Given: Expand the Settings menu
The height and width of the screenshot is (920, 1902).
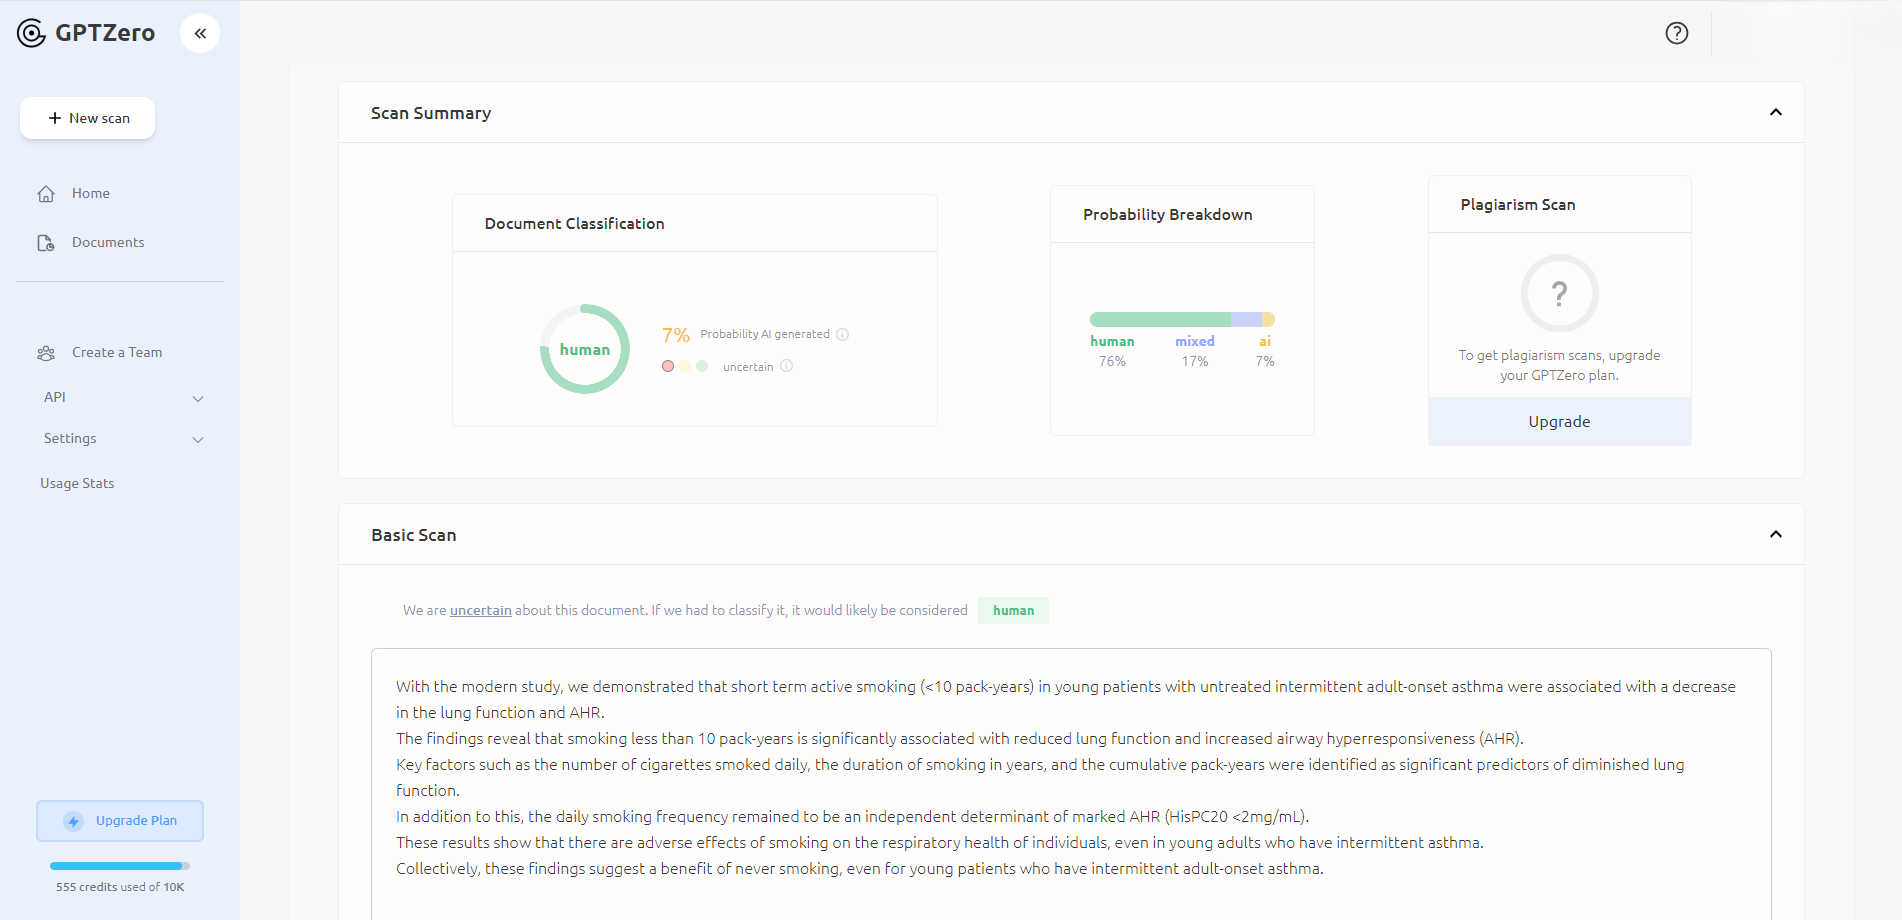Looking at the screenshot, I should 198,439.
